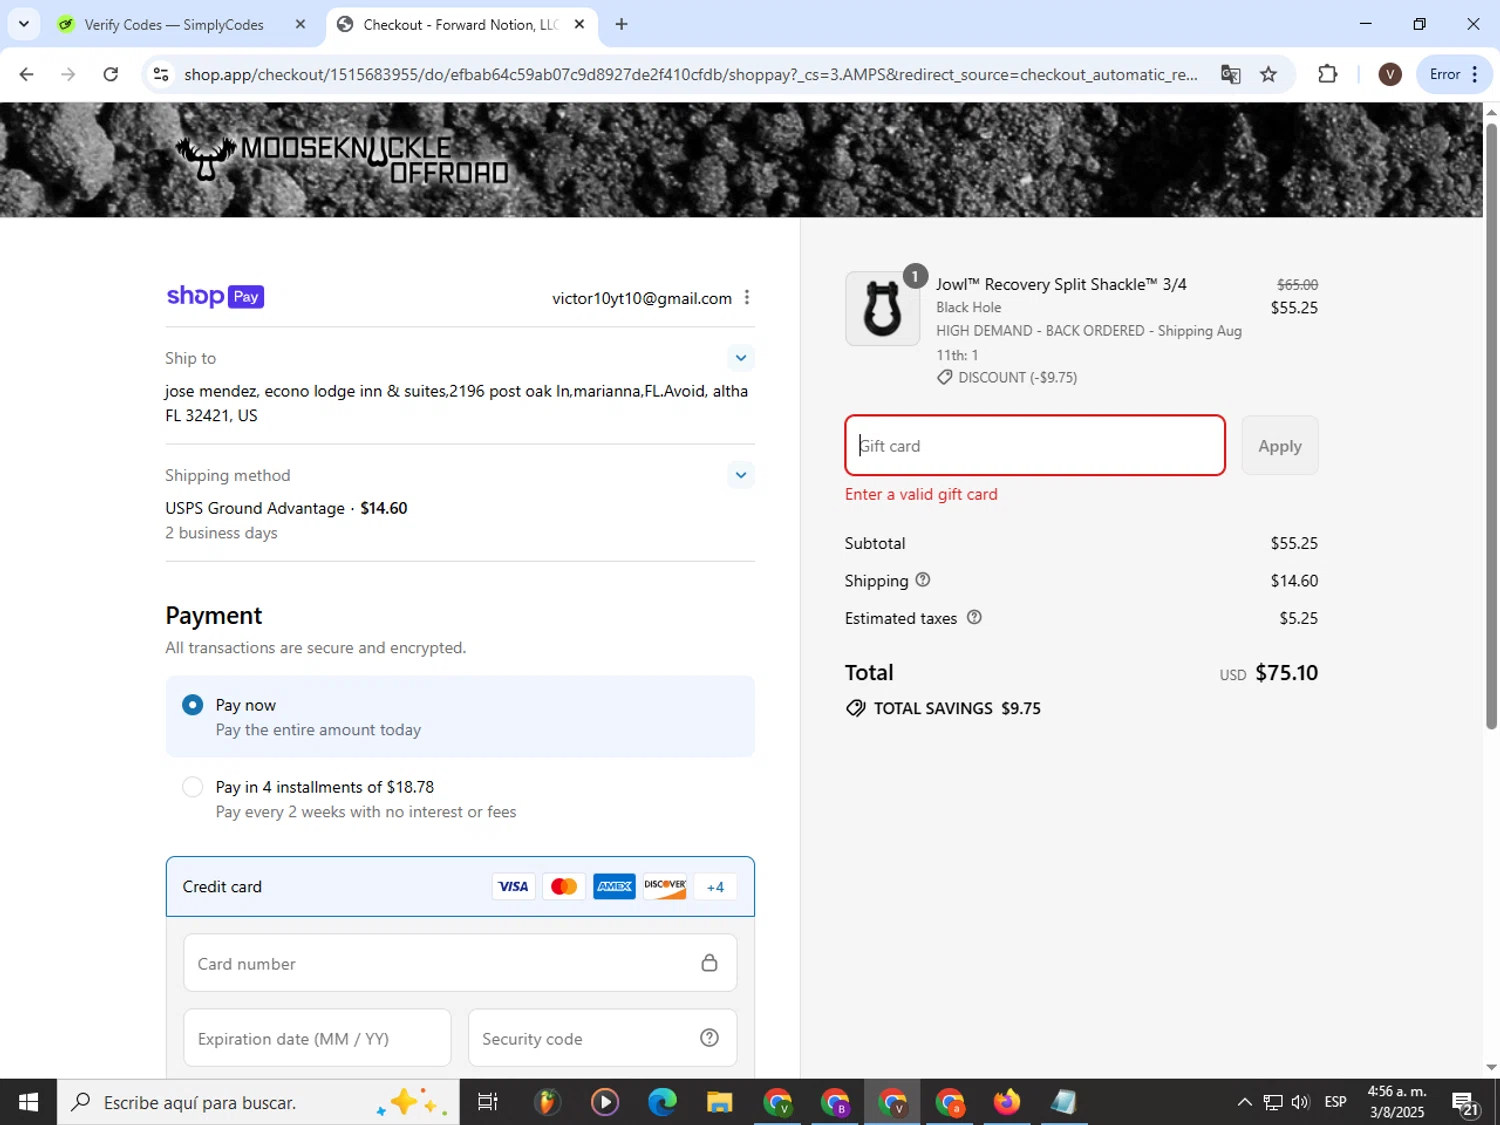Click the Estimated taxes help icon

[974, 618]
